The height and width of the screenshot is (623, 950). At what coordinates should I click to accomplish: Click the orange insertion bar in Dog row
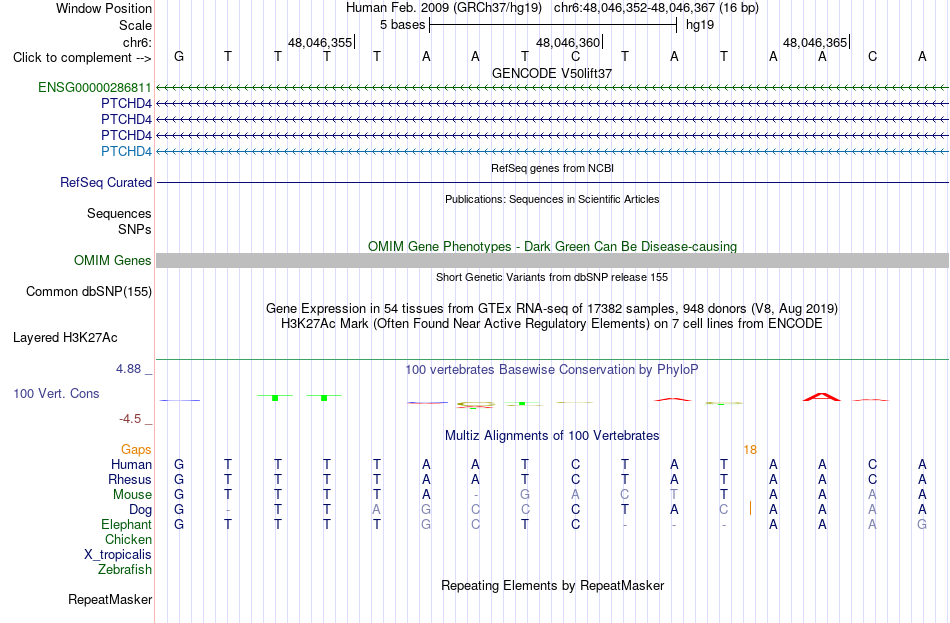(x=750, y=508)
